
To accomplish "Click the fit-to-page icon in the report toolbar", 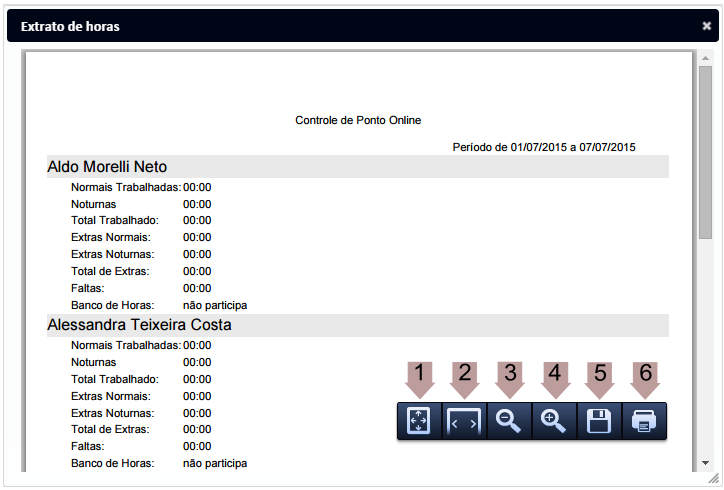I will click(x=419, y=422).
